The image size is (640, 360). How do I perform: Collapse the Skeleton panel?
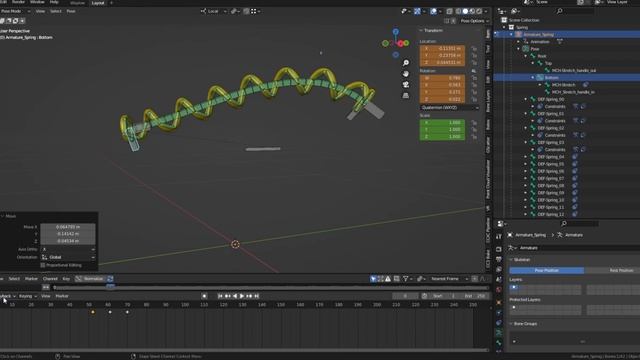511,260
